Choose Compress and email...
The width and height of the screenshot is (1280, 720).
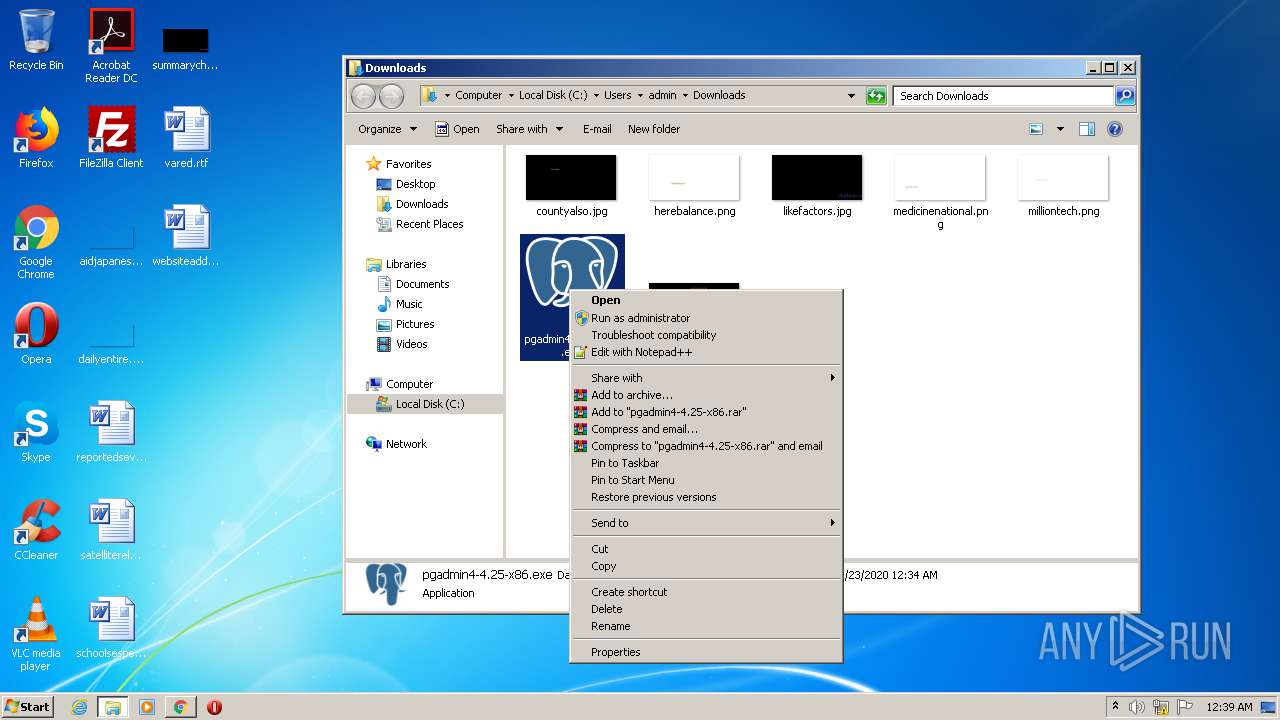coord(706,429)
